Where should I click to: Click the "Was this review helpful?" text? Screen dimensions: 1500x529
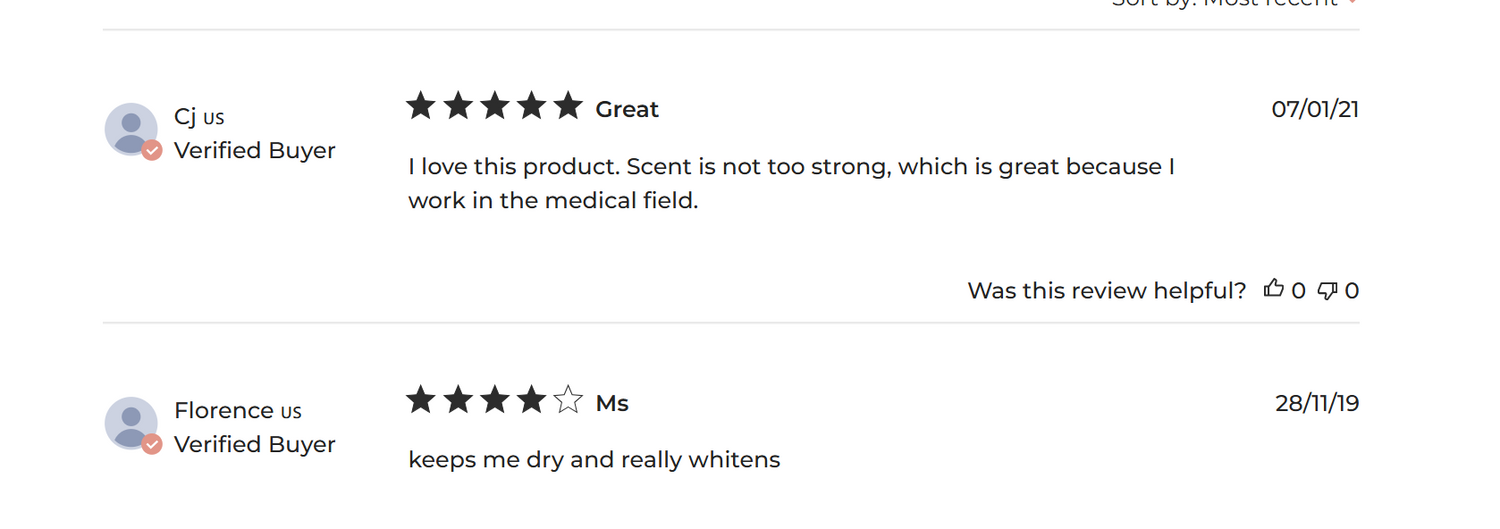click(1106, 291)
